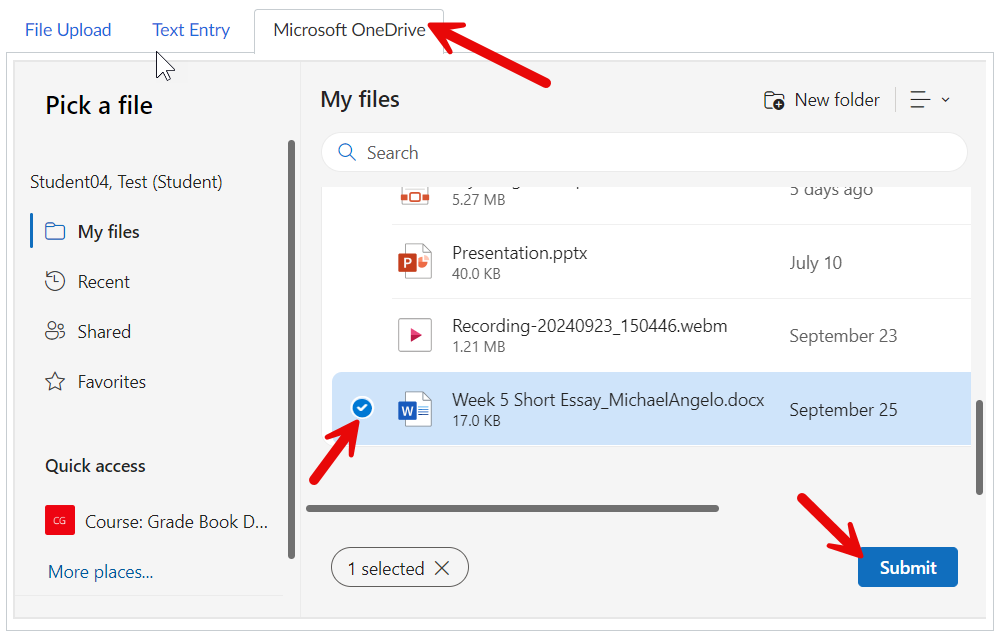Viewport: 1000px width, 640px height.
Task: Open the Shared section
Action: [x=104, y=331]
